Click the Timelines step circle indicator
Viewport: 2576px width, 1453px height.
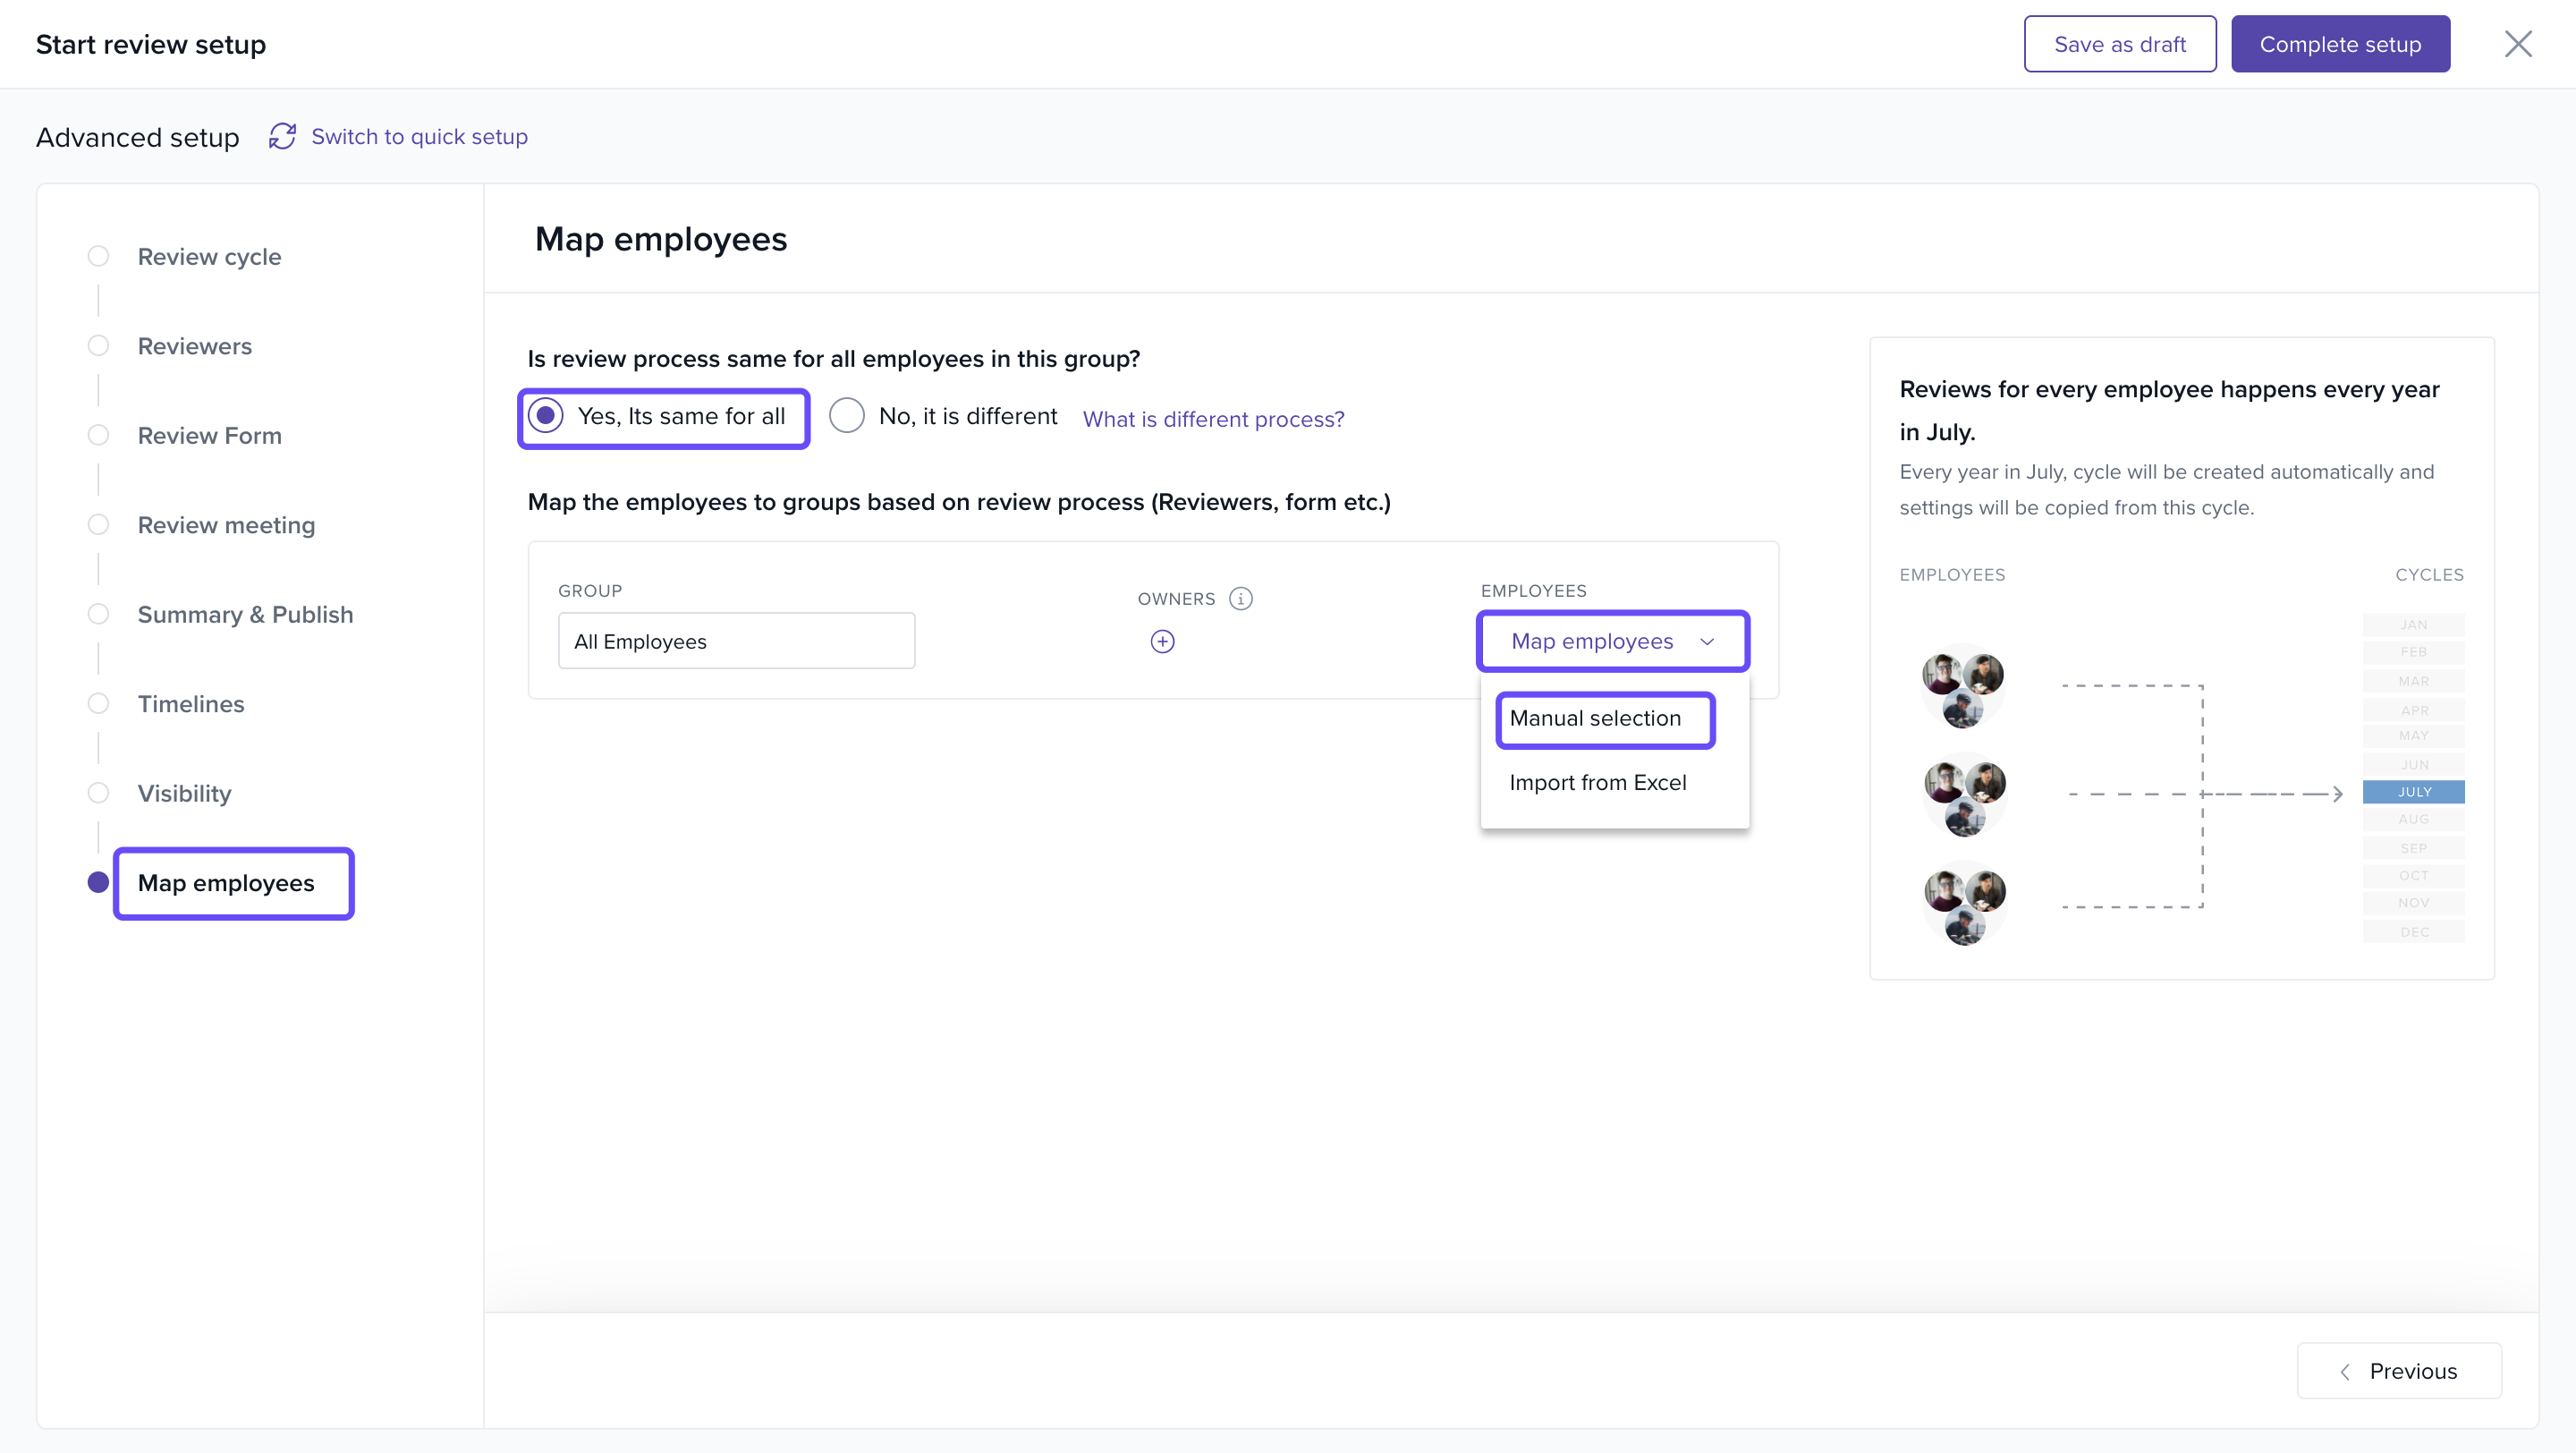coord(98,703)
